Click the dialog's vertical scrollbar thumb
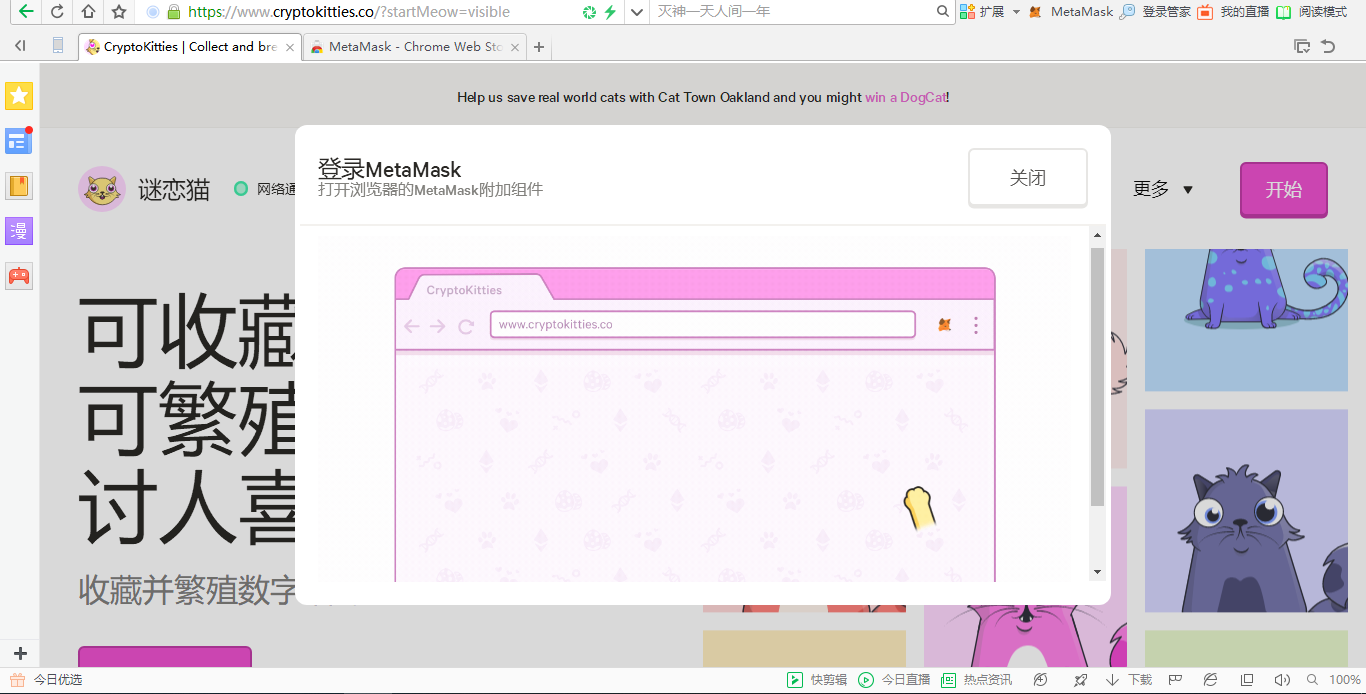Screen dimensions: 1366x694 1097,375
